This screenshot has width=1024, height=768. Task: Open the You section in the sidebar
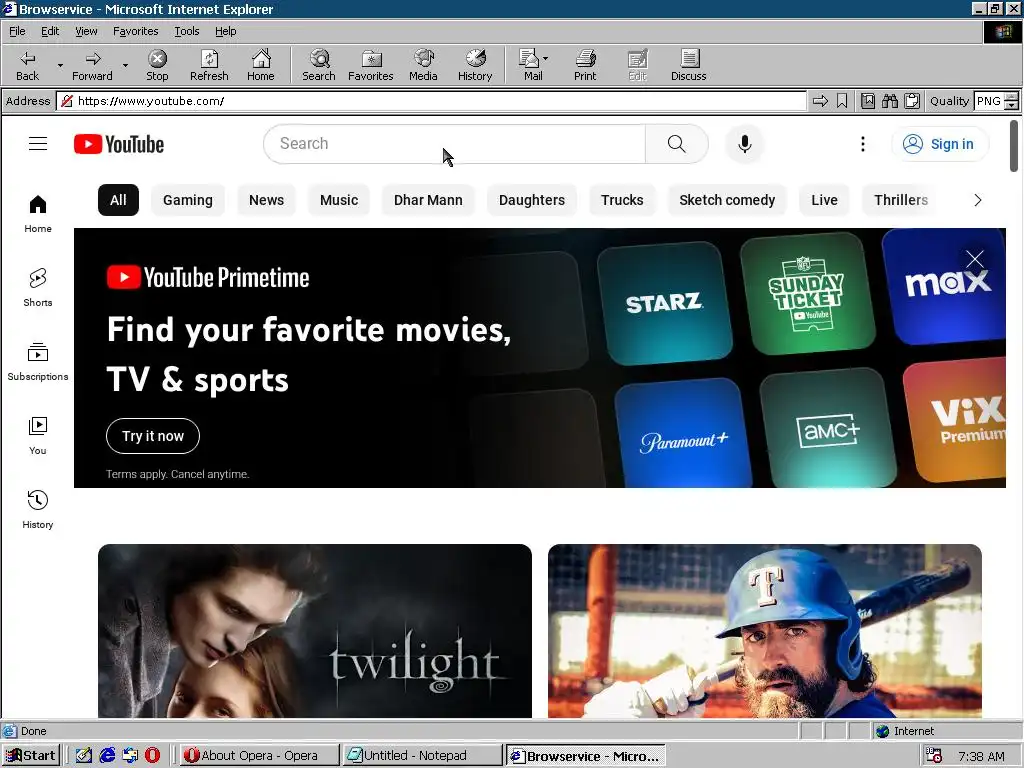coord(38,436)
